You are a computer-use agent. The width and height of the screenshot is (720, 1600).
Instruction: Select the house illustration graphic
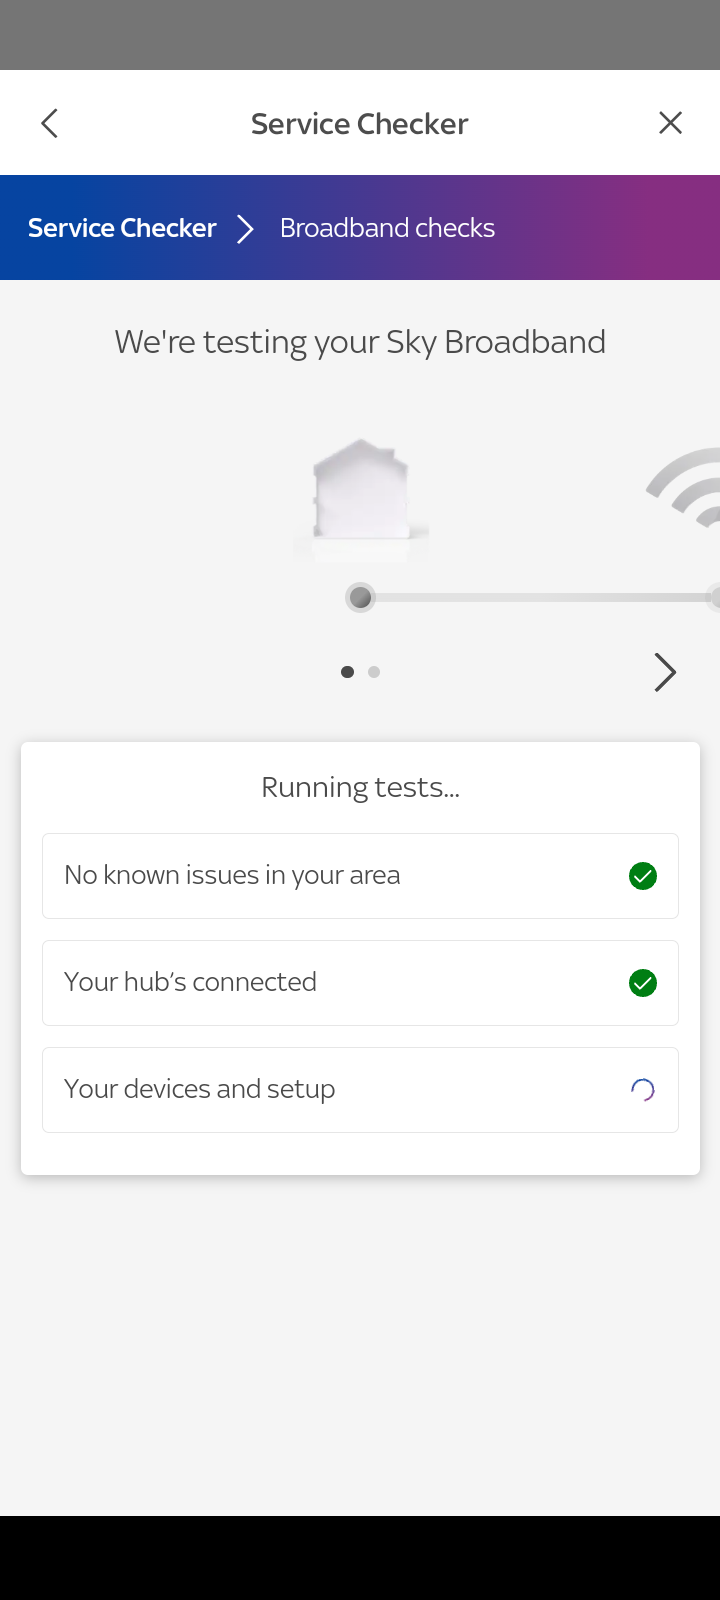pyautogui.click(x=360, y=495)
